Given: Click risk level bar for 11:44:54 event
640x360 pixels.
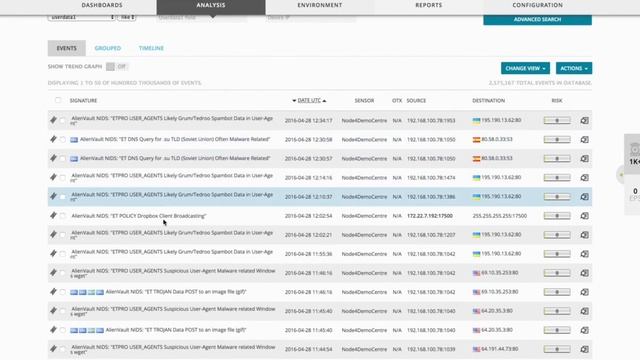Looking at the screenshot, I should click(x=557, y=349).
